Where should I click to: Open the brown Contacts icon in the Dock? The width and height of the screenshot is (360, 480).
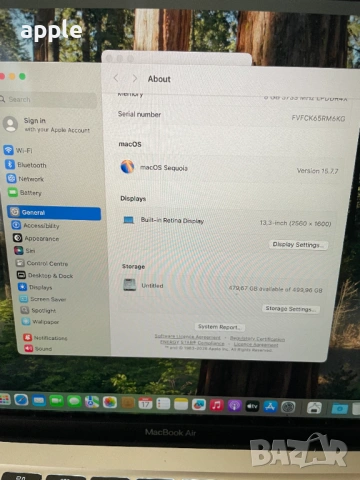(x=128, y=403)
